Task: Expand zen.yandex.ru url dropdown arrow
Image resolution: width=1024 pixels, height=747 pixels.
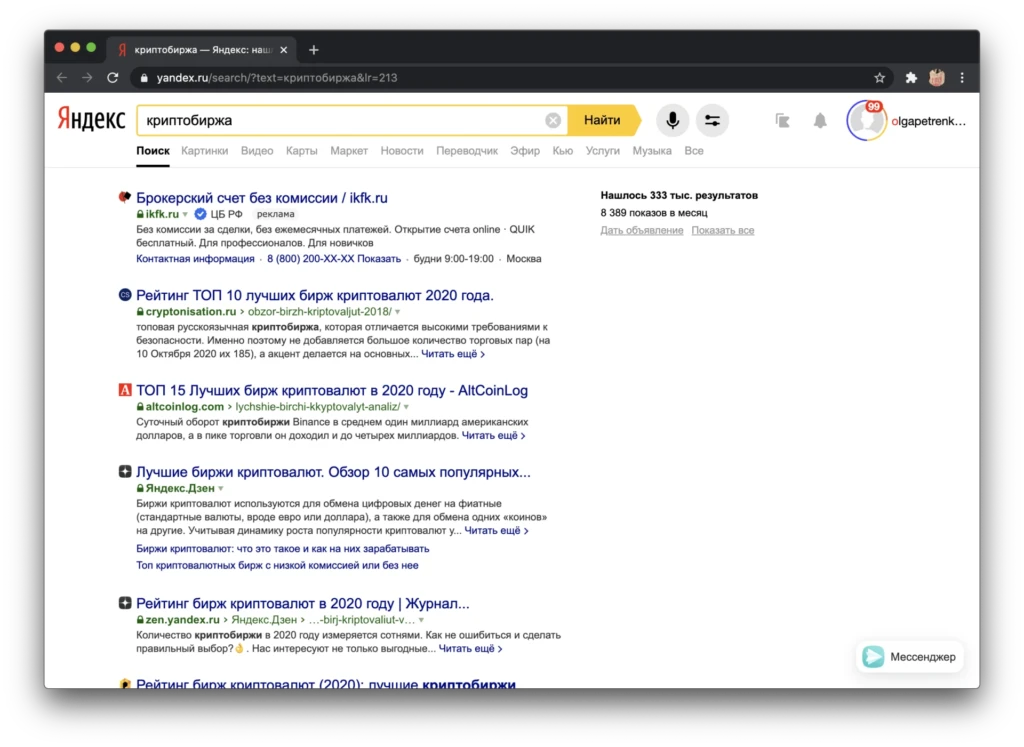Action: (421, 620)
